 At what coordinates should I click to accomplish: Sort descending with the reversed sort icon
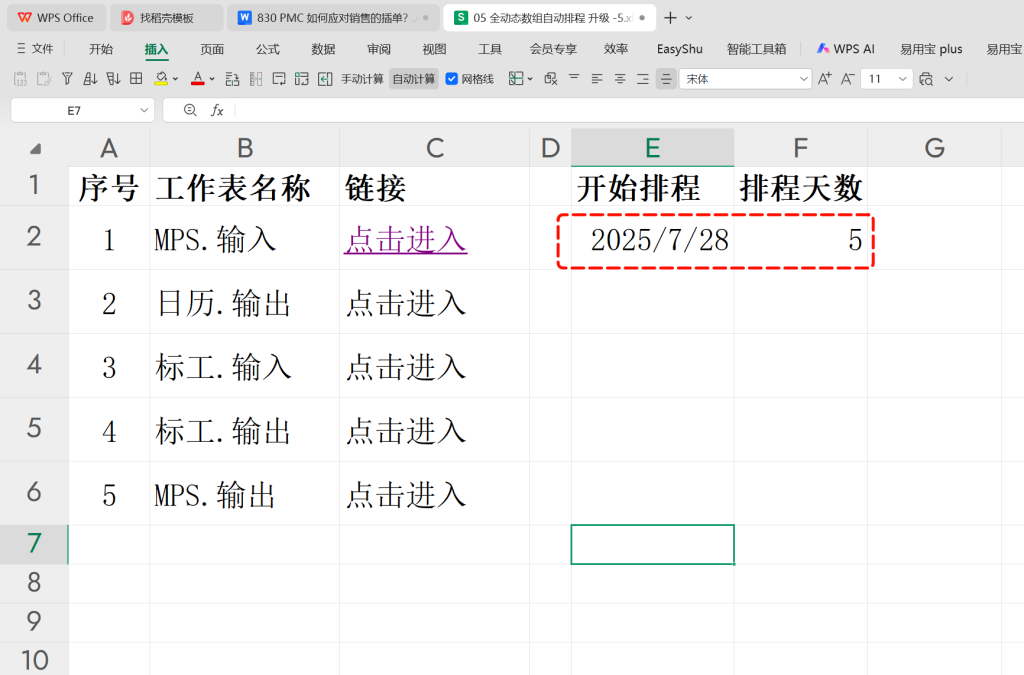pyautogui.click(x=113, y=79)
